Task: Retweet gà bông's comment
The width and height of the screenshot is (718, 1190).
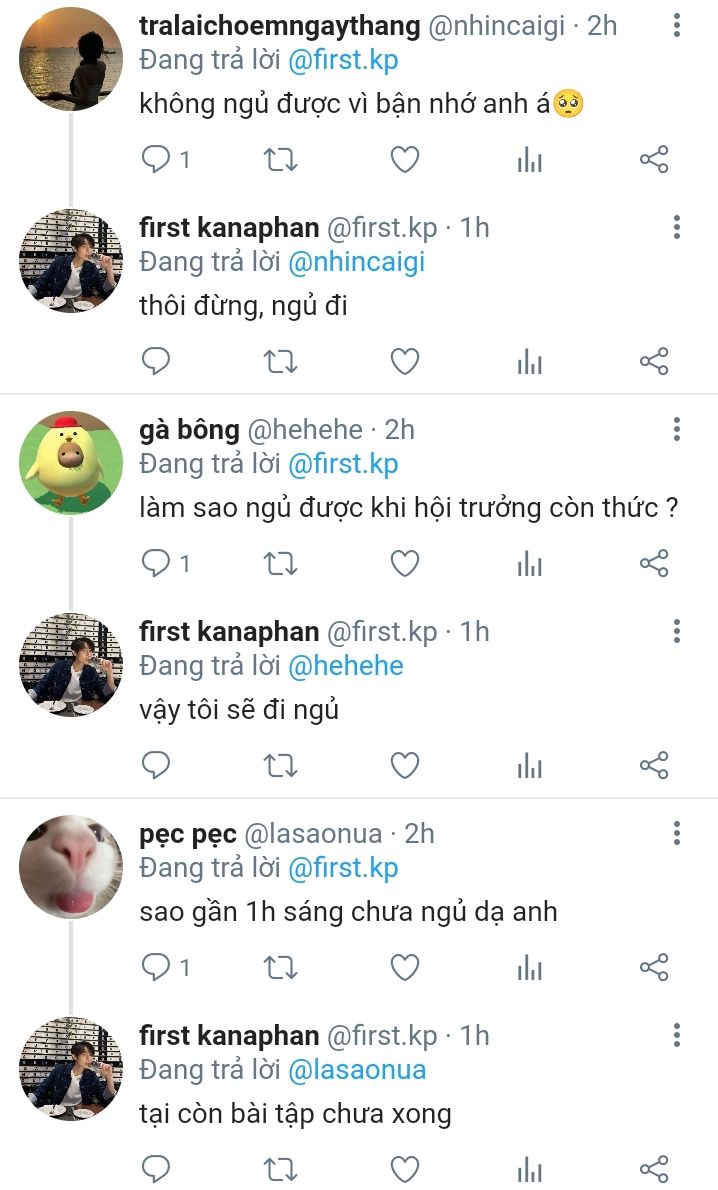Action: click(280, 564)
